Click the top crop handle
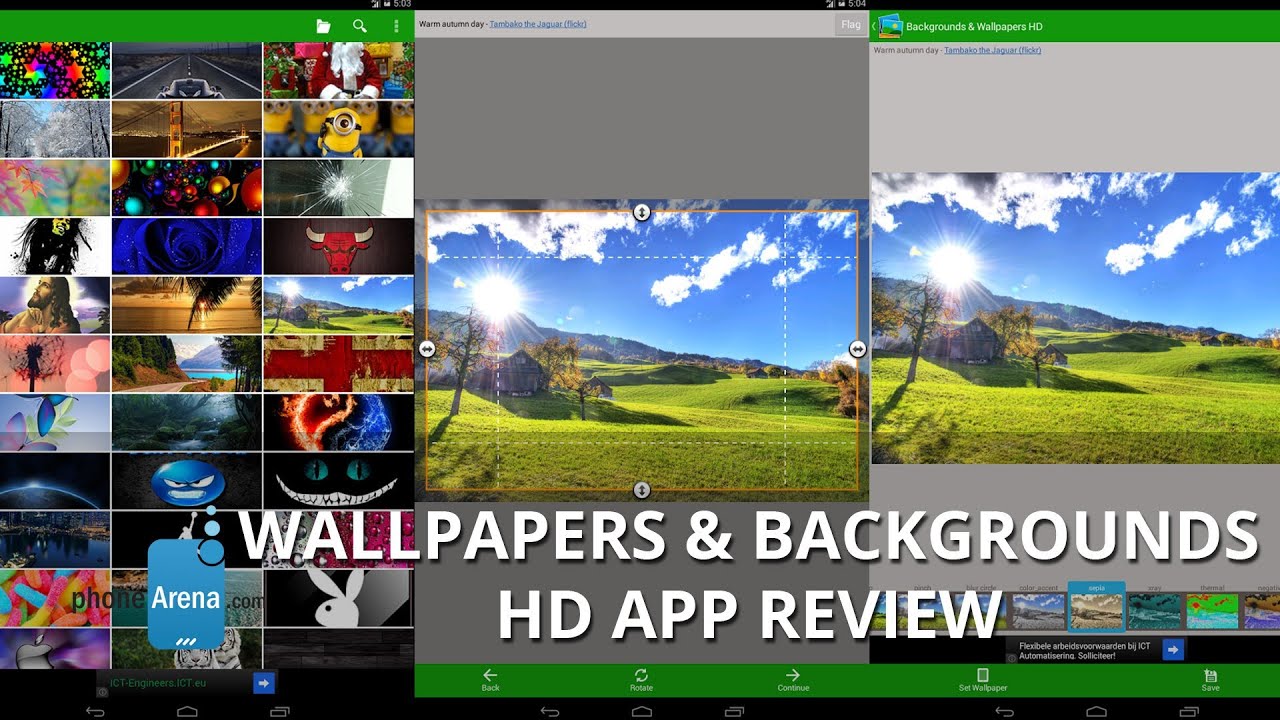 click(642, 212)
